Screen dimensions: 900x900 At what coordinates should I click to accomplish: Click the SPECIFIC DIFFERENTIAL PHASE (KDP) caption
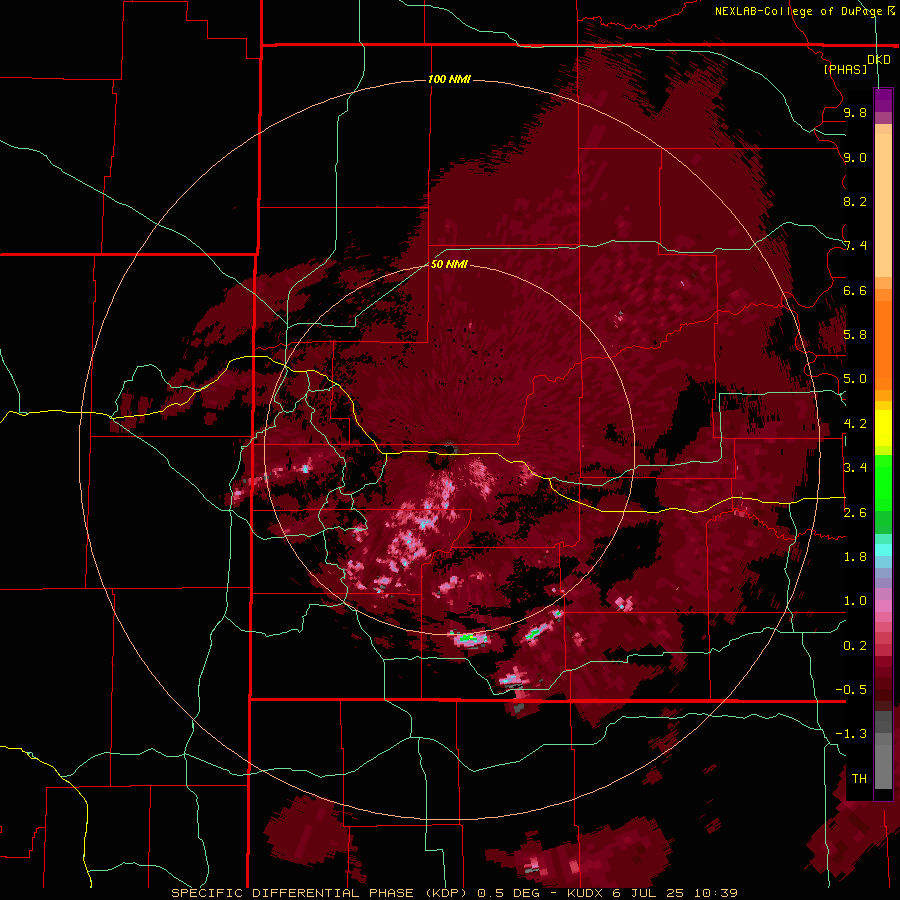[x=321, y=893]
